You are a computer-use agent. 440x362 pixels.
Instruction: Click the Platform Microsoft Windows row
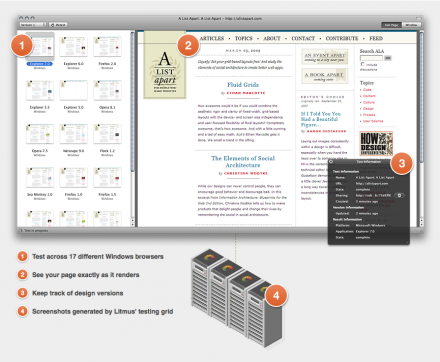(x=360, y=225)
